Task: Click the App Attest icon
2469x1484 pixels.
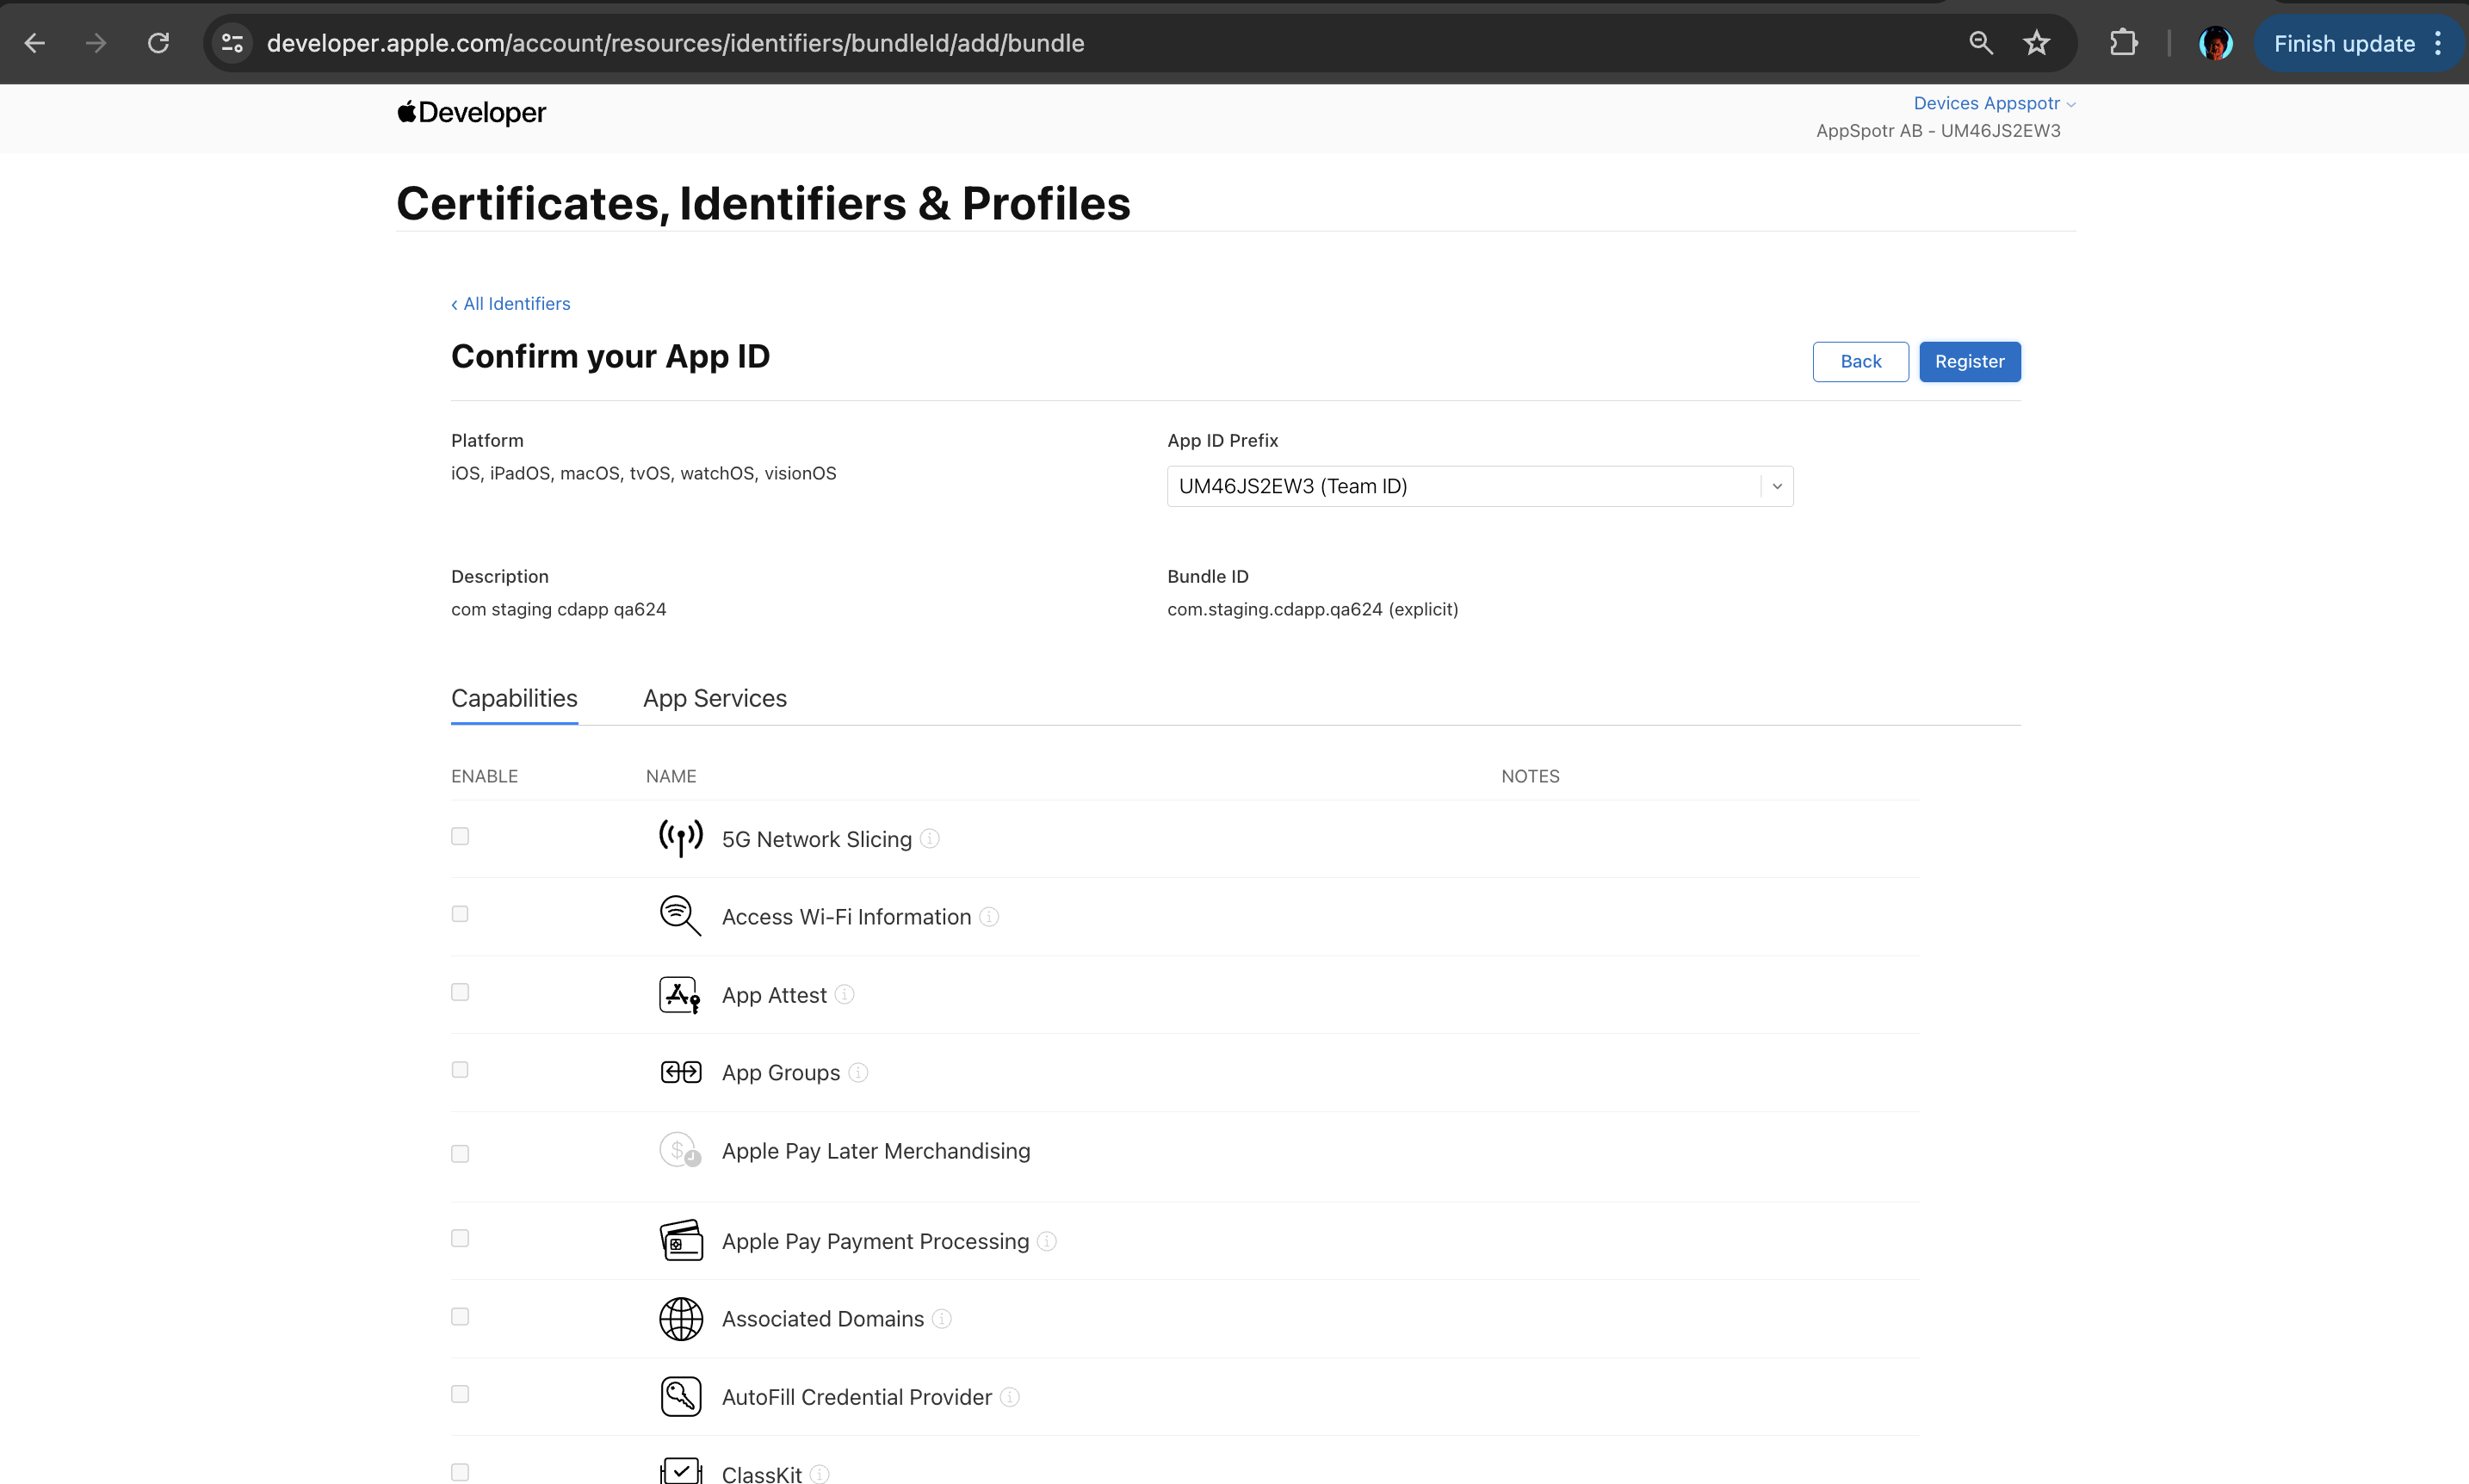Action: (680, 994)
